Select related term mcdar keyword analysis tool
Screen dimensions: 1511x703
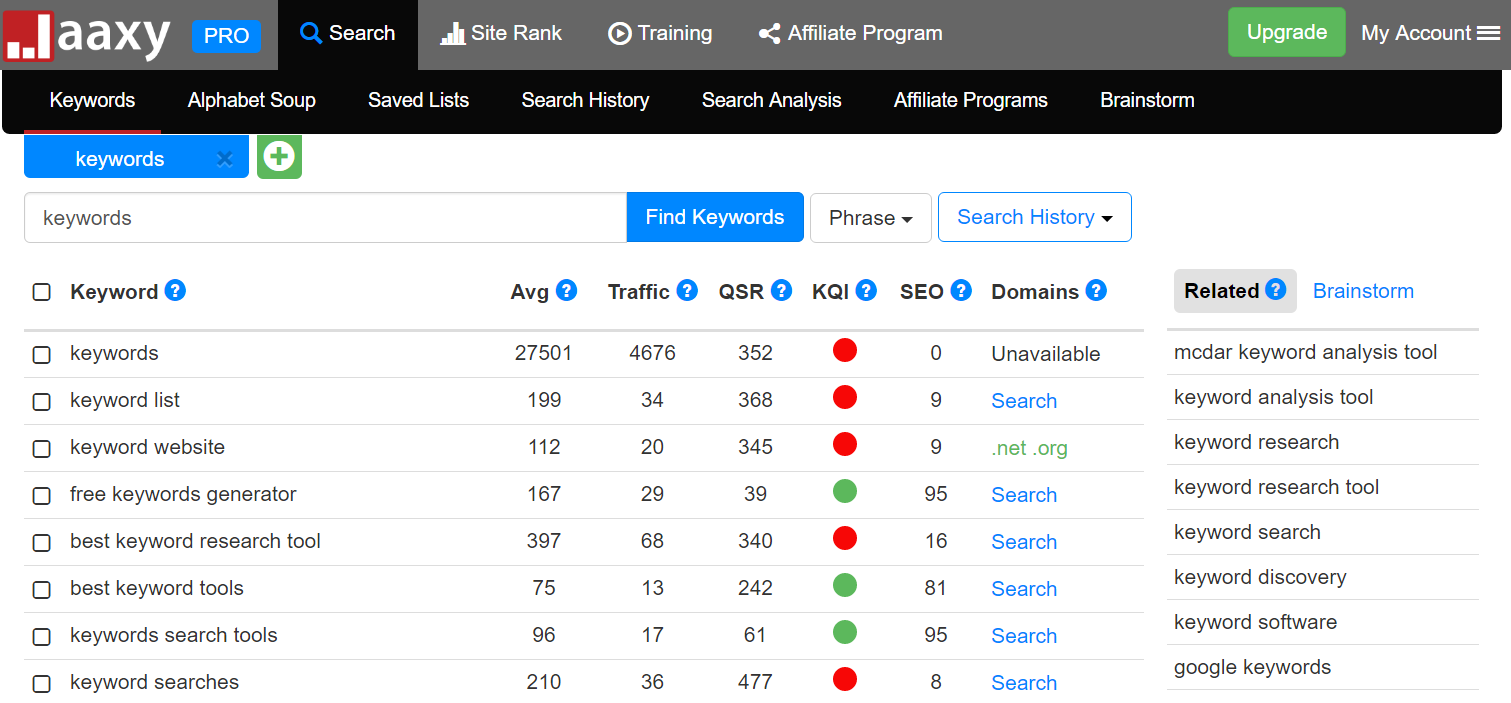tap(1306, 352)
